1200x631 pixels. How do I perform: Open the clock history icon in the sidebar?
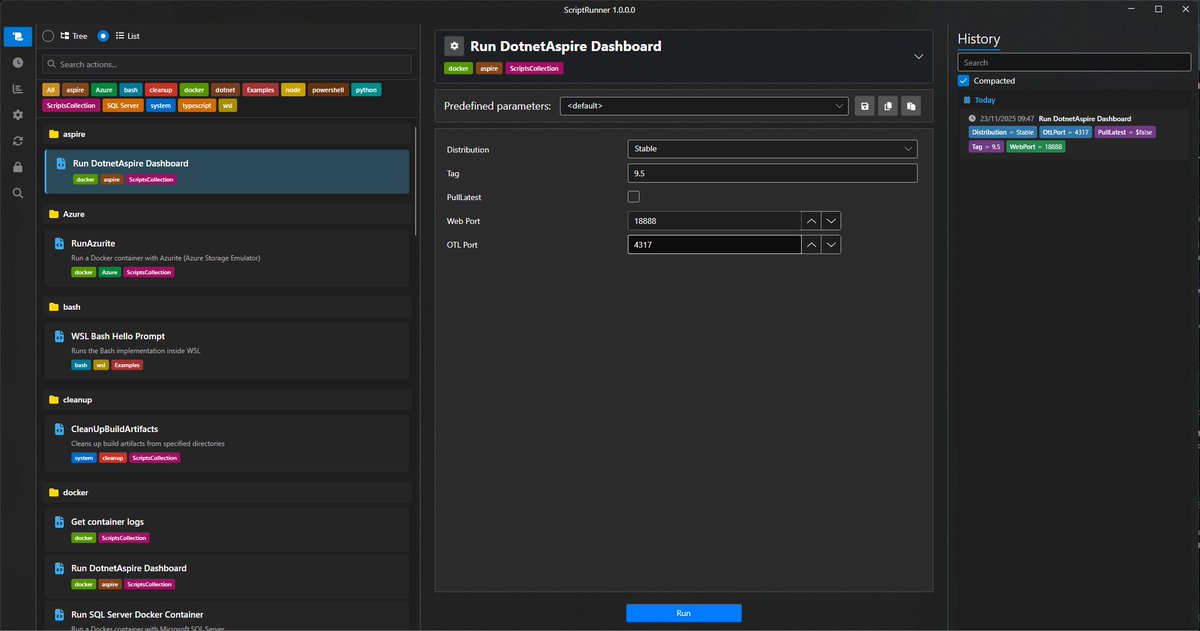tap(18, 62)
